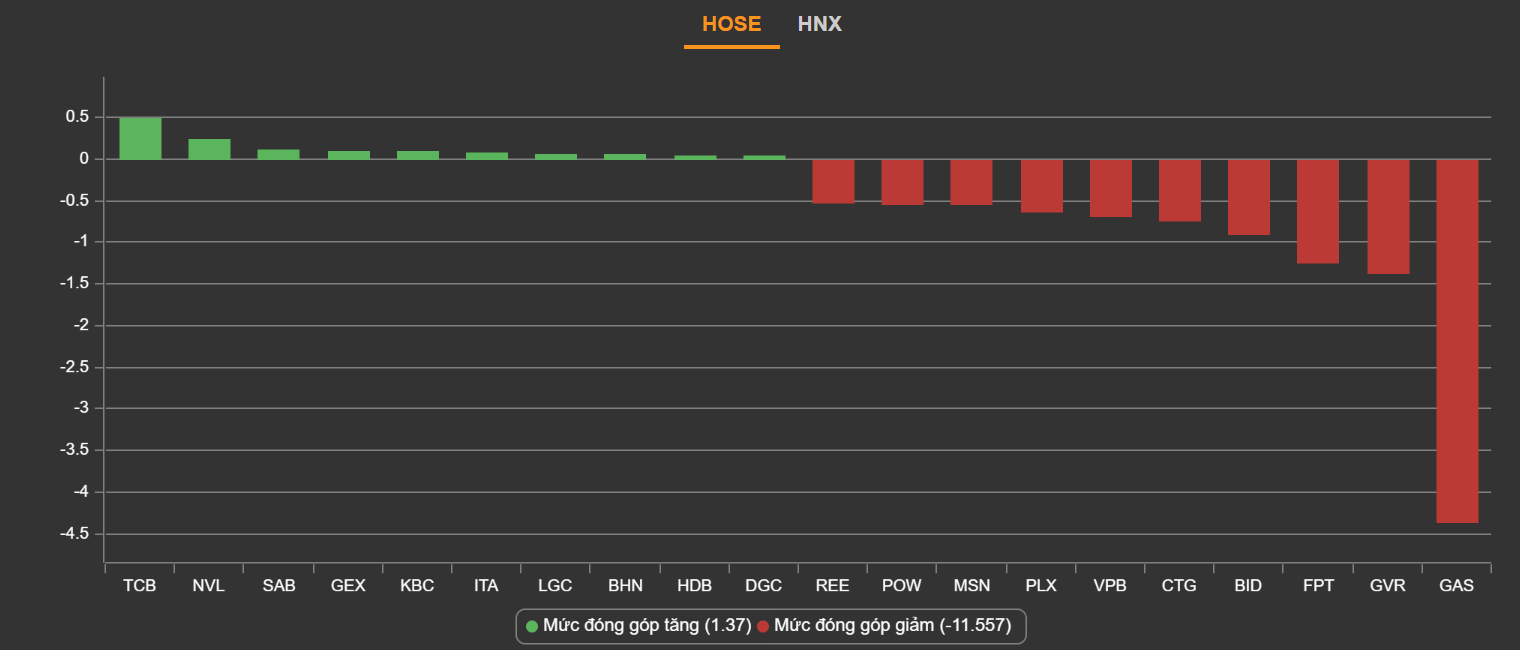Select the CTG red bar

(x=1179, y=190)
